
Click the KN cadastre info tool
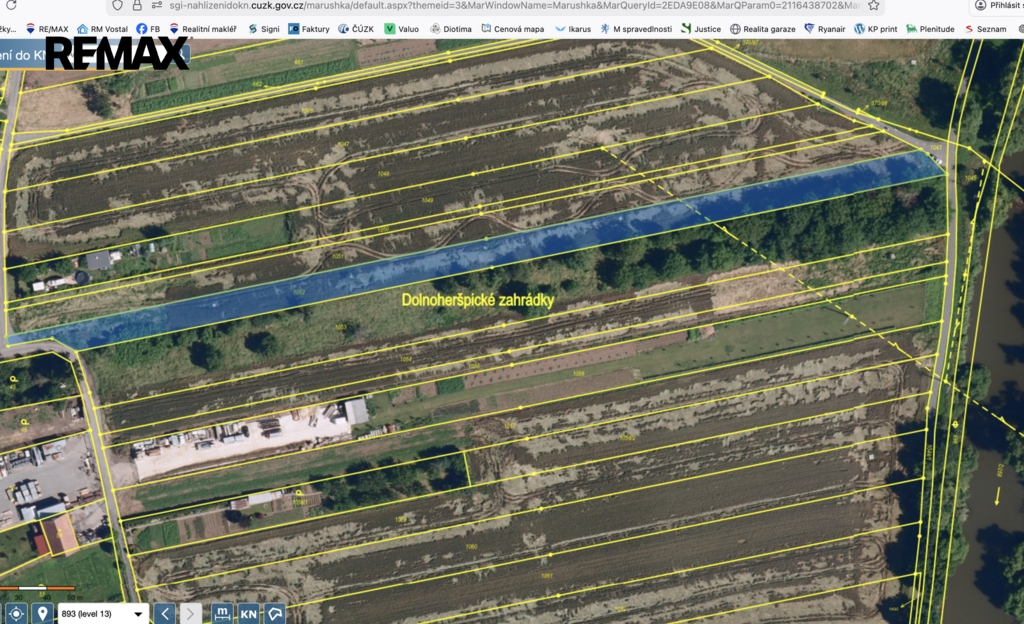(x=248, y=614)
